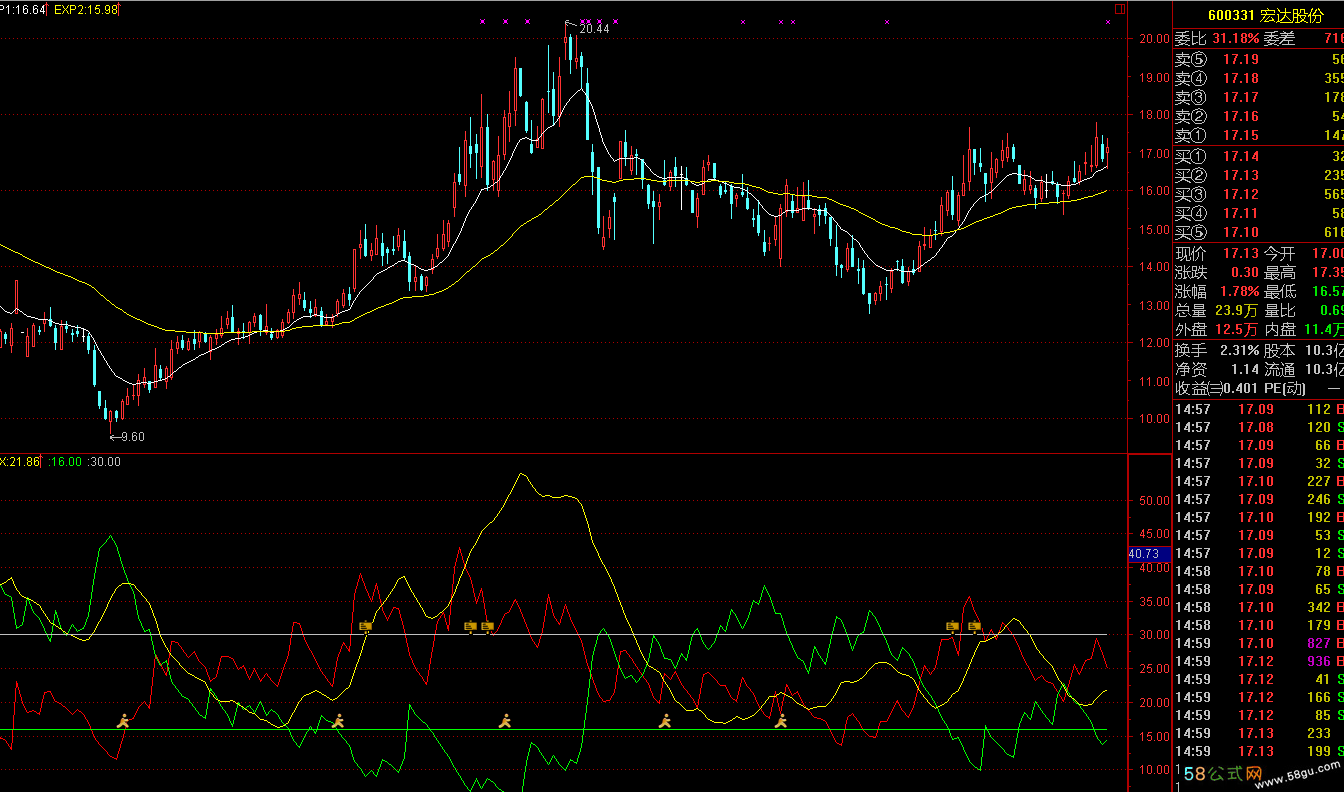
Task: Select trade row 14:57 17.09 volume 112
Action: coord(1259,409)
